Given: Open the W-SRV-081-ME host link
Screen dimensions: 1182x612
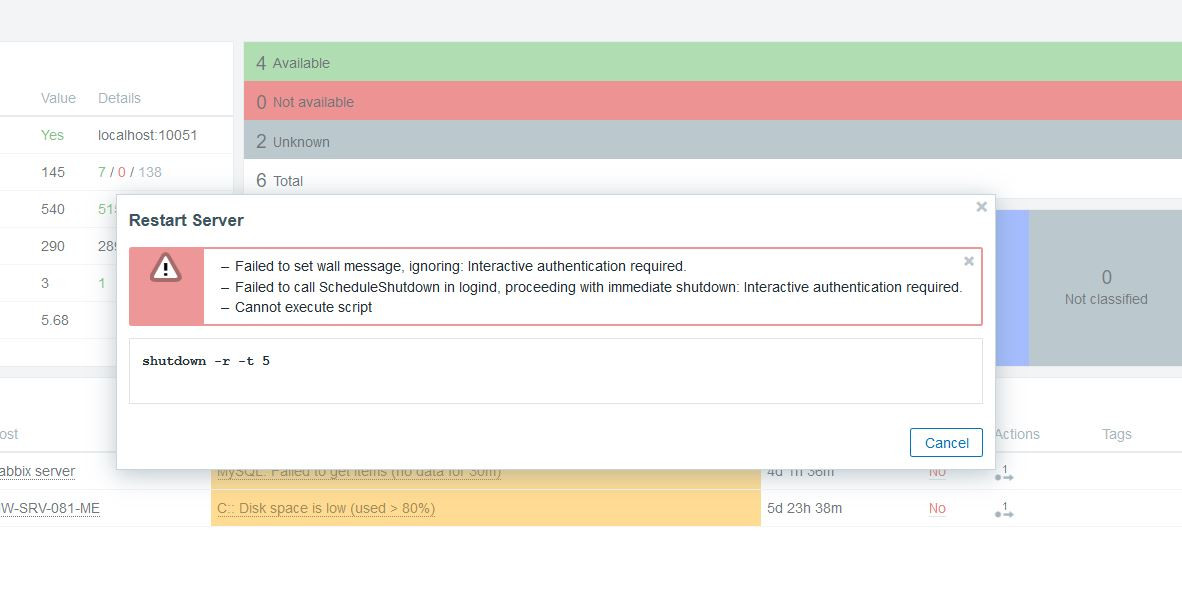Looking at the screenshot, I should 50,508.
